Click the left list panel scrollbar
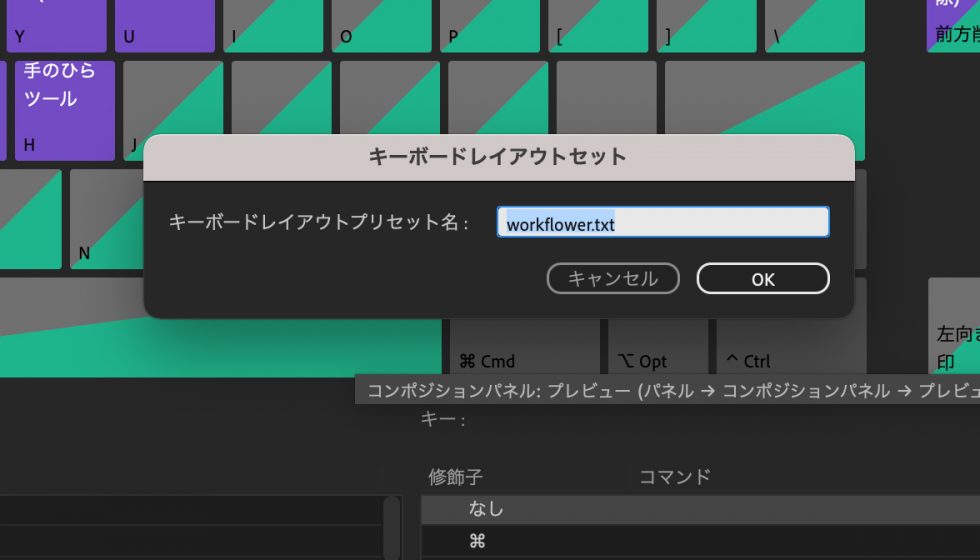 pyautogui.click(x=391, y=528)
